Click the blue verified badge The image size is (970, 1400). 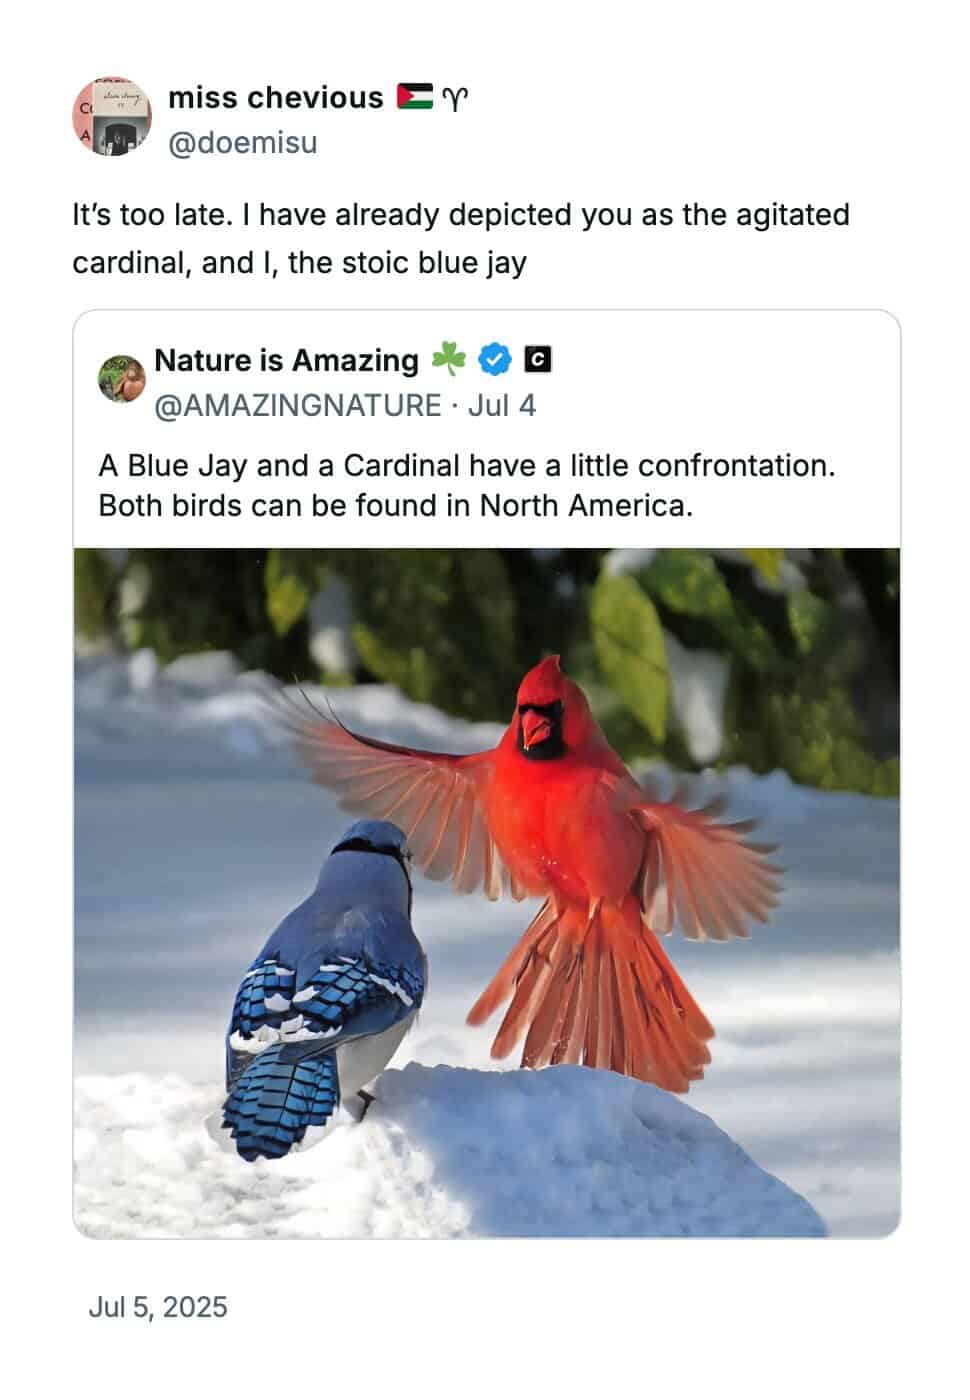[494, 359]
